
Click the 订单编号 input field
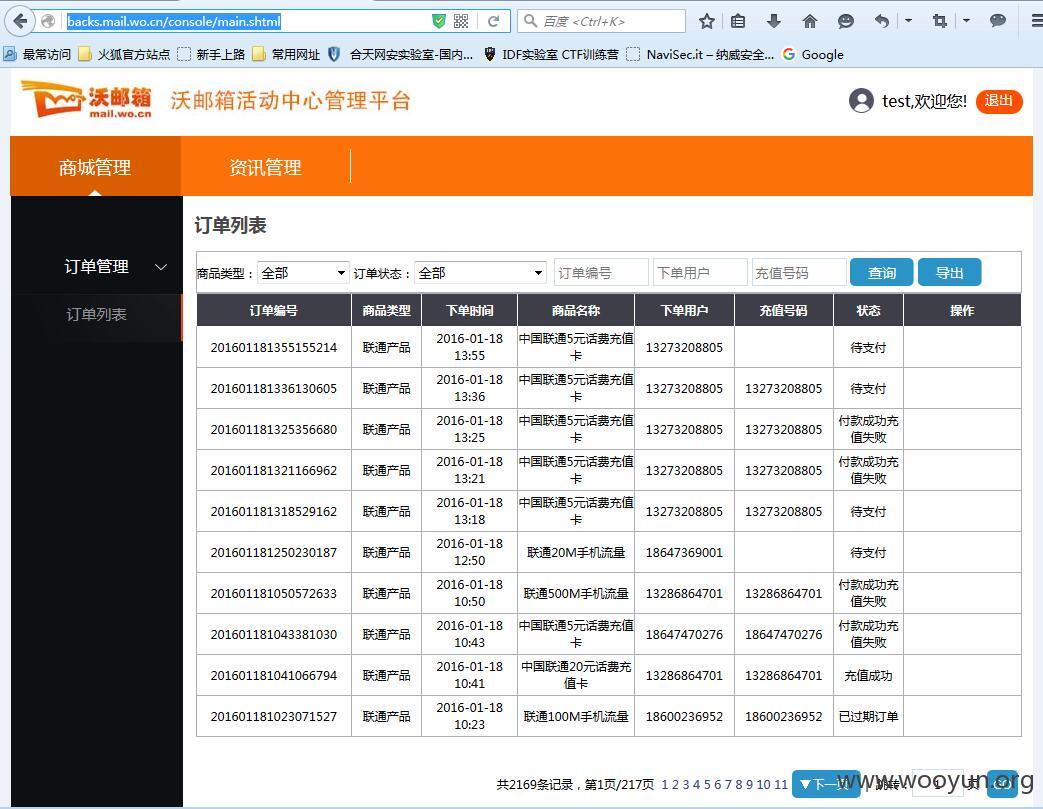click(x=601, y=273)
